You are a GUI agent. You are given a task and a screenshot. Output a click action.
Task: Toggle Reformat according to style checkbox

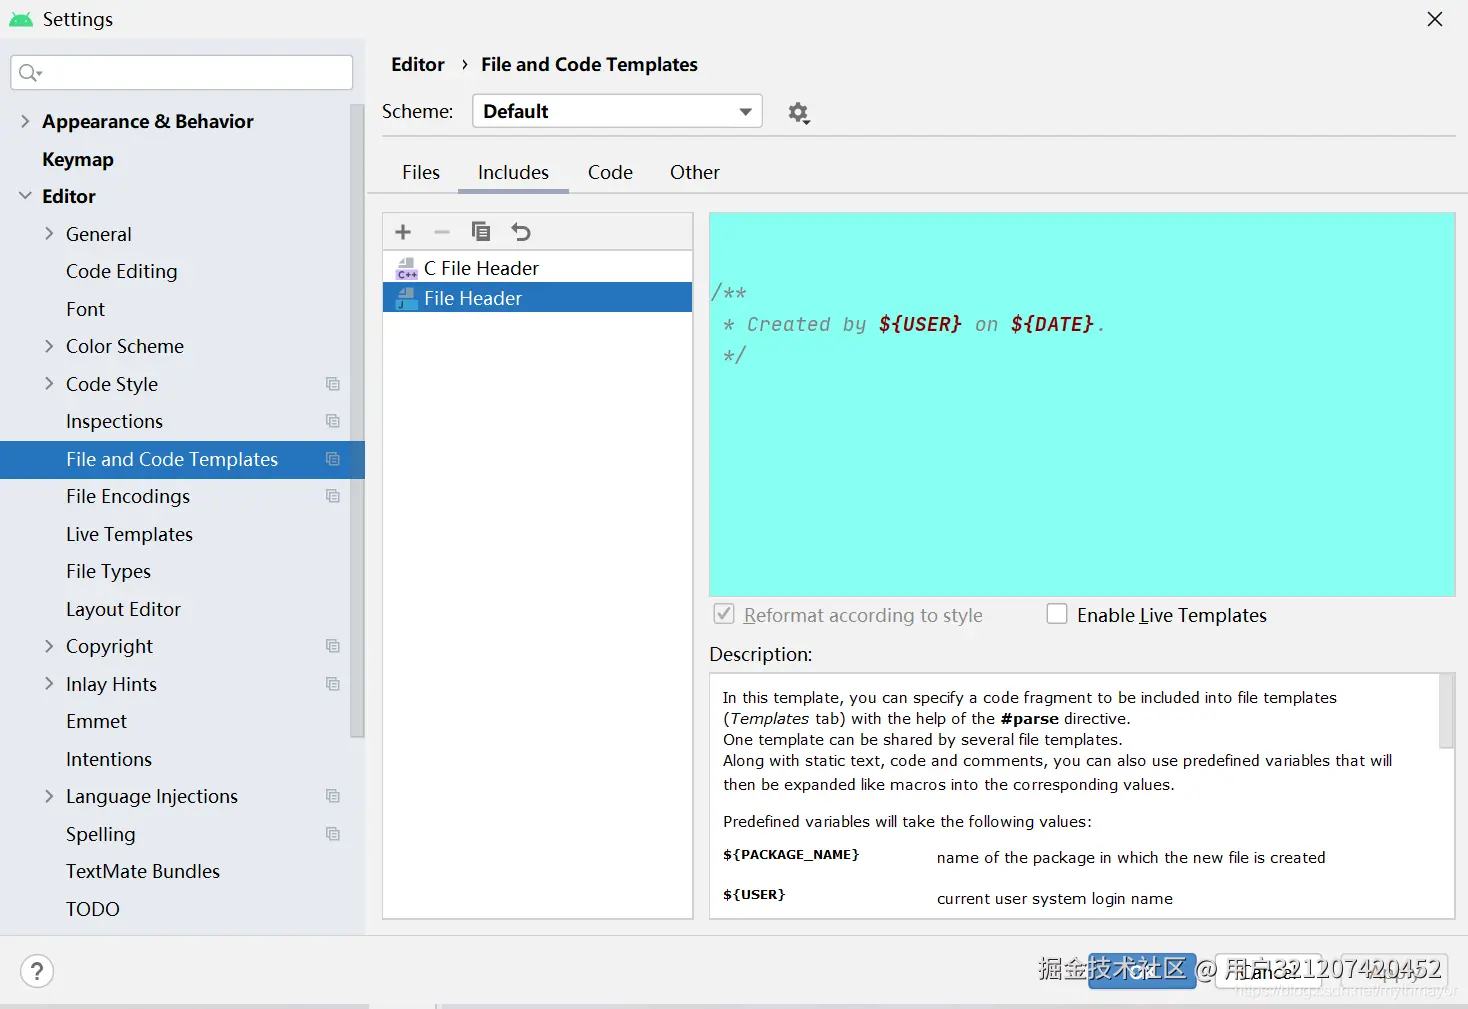pyautogui.click(x=724, y=614)
